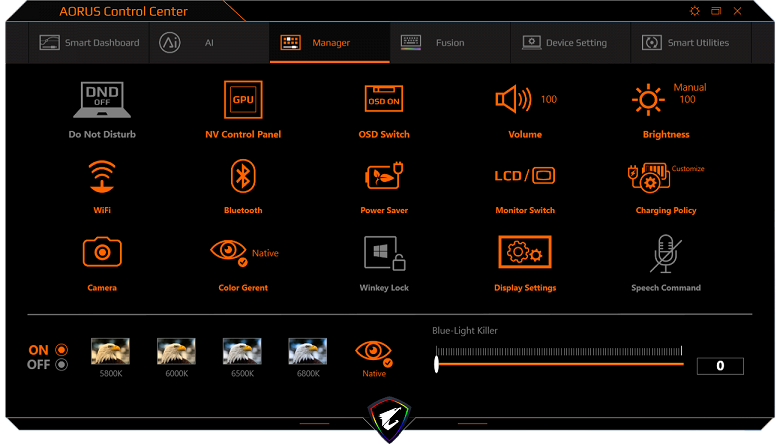Viewport: 780px width, 444px height.
Task: Choose the 6000K color temperature thumbnail
Action: [176, 351]
